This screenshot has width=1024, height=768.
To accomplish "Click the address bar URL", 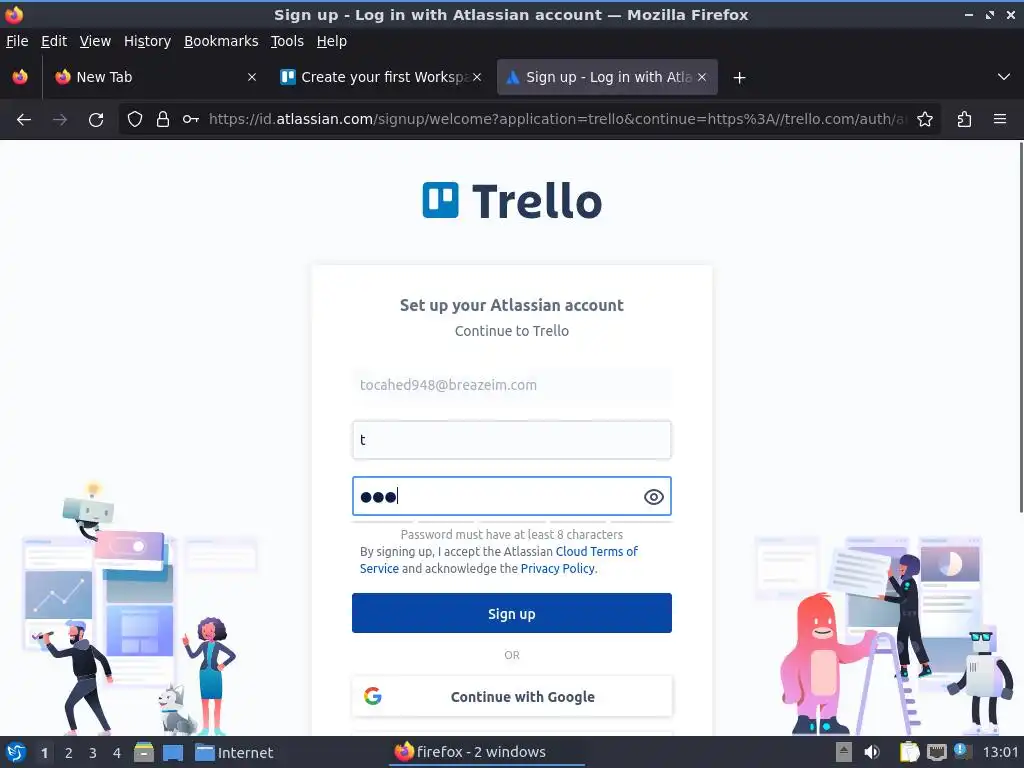I will point(557,119).
